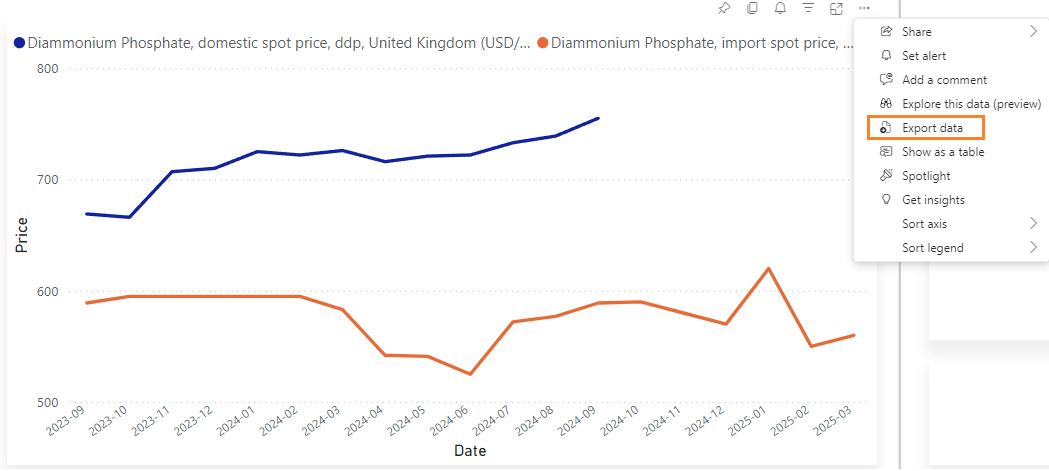Image resolution: width=1049 pixels, height=471 pixels.
Task: Choose Show as a table
Action: point(943,152)
